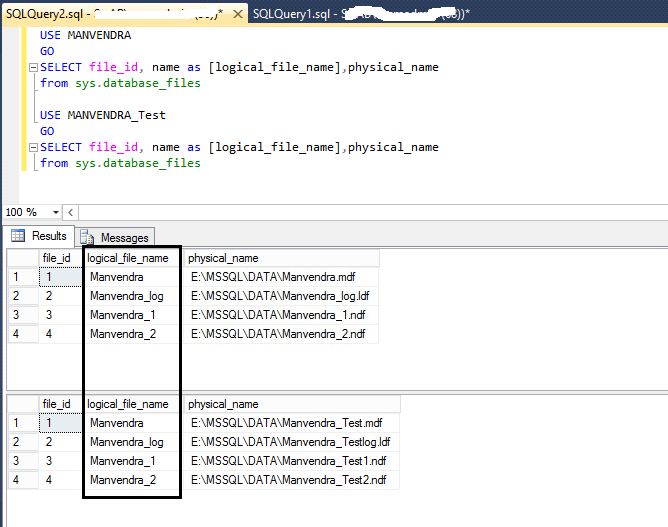This screenshot has width=668, height=527.
Task: Click the Messages tab document icon
Action: [87, 237]
